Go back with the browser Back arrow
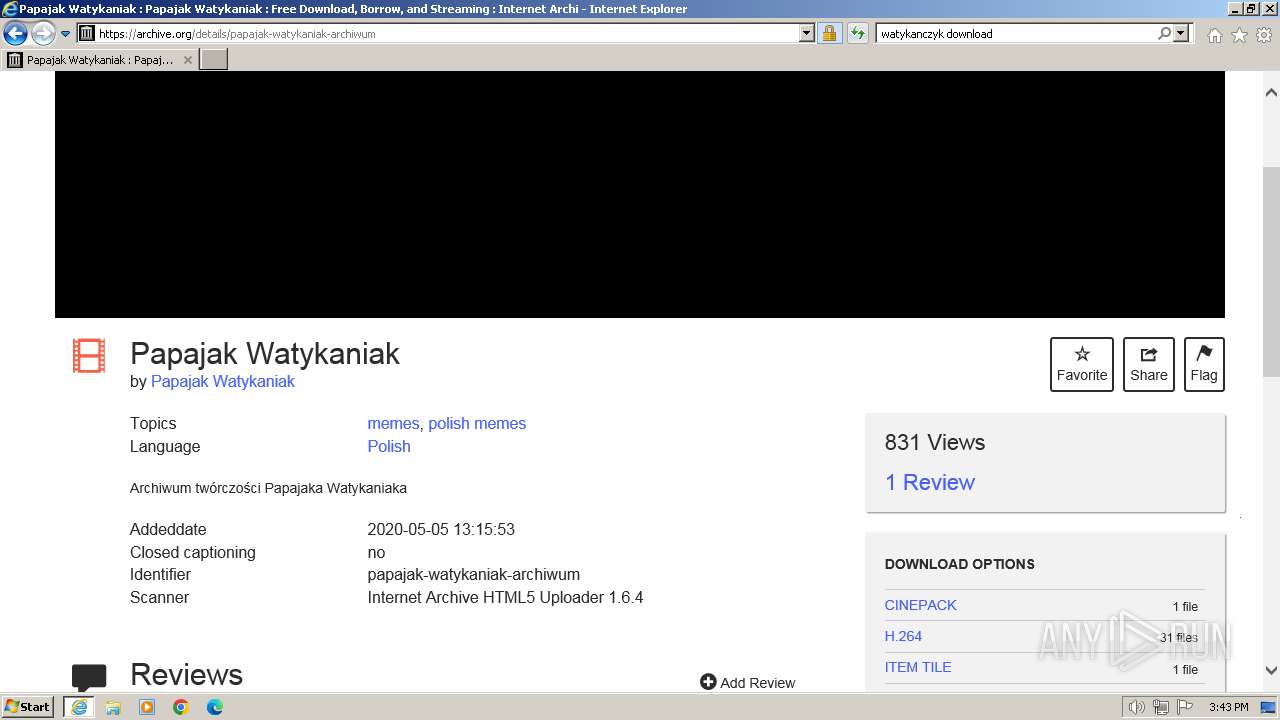Image resolution: width=1280 pixels, height=720 pixels. click(x=15, y=34)
